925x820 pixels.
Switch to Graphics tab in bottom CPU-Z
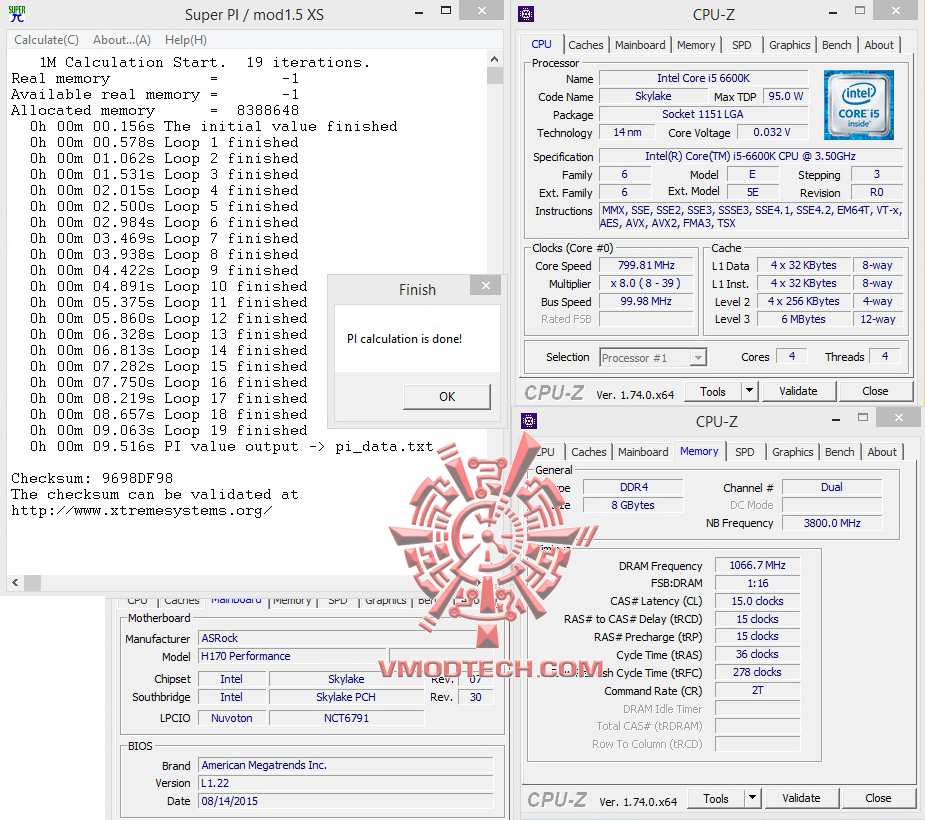[x=792, y=452]
